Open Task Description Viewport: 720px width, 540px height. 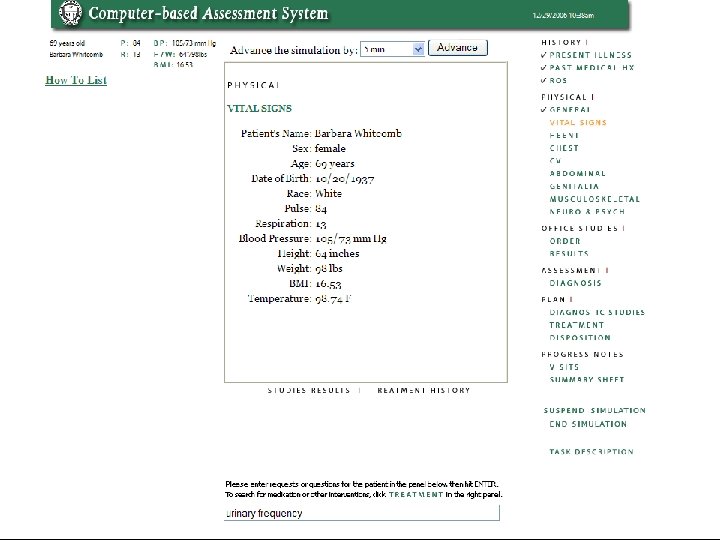pos(591,452)
